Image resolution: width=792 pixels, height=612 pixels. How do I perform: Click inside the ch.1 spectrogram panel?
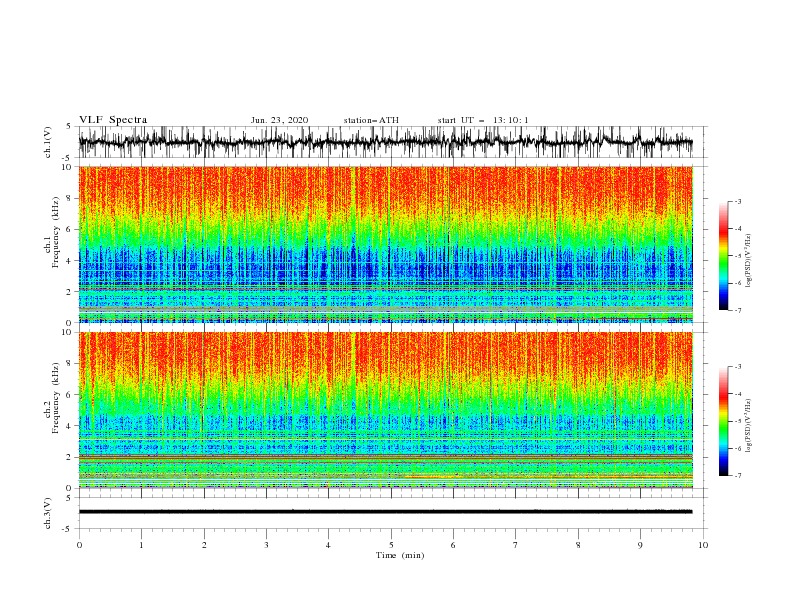[x=385, y=244]
